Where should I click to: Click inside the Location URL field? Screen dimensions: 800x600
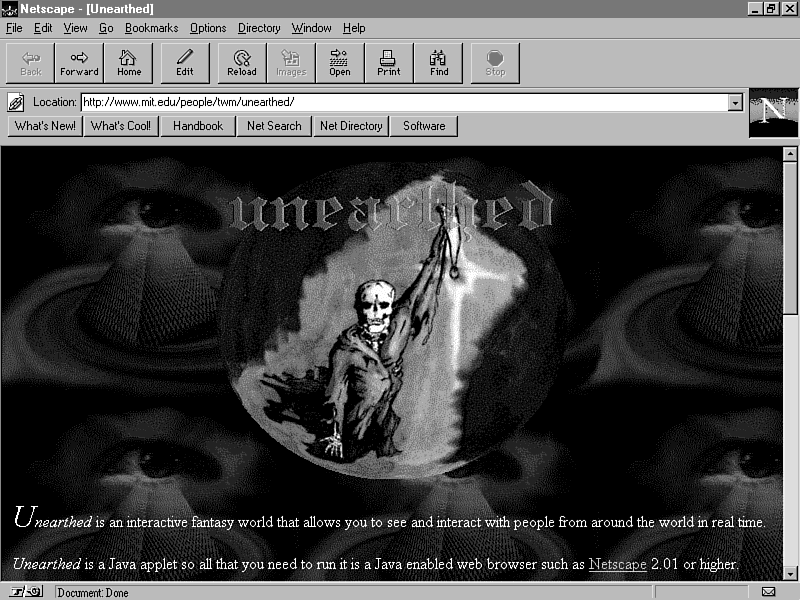pos(400,102)
